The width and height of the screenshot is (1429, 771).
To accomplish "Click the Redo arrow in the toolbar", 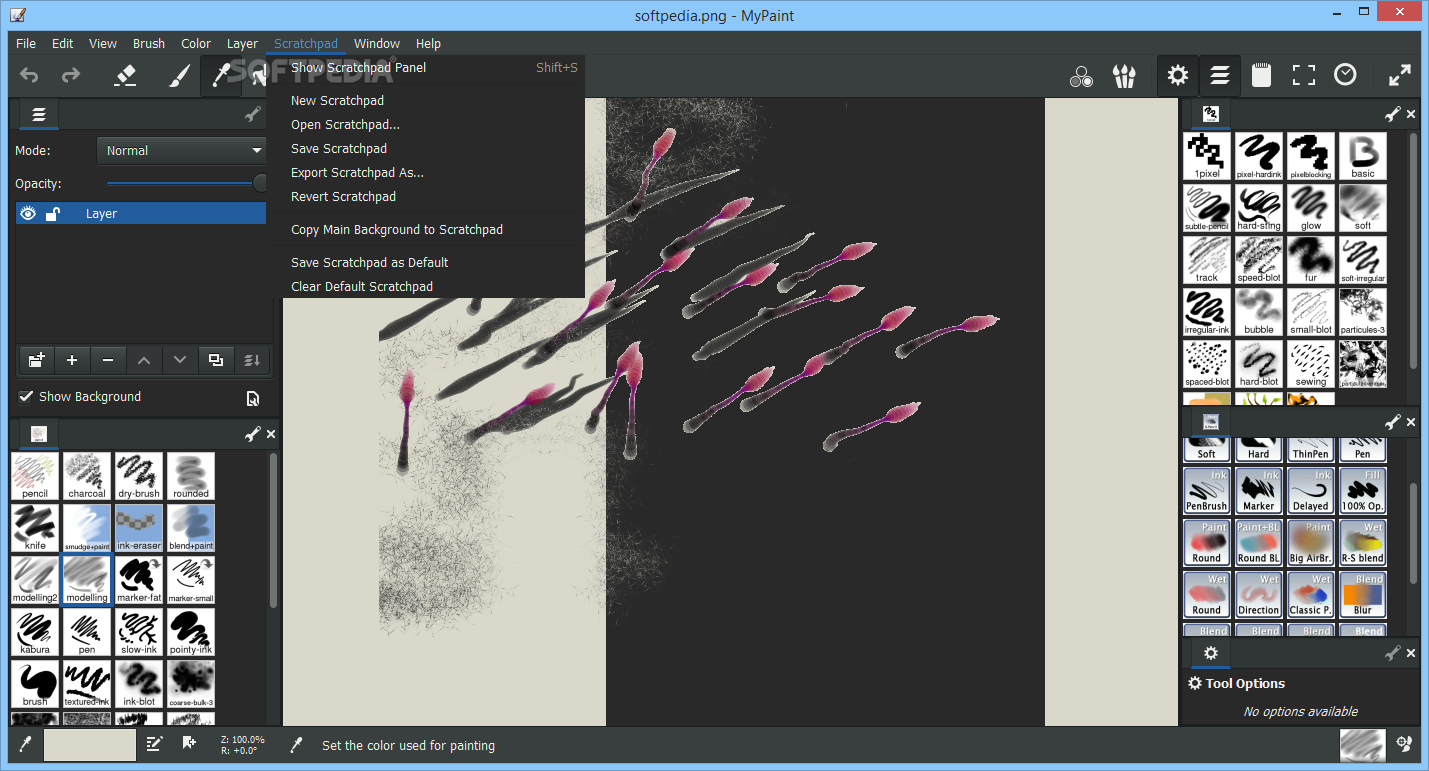I will (x=70, y=75).
